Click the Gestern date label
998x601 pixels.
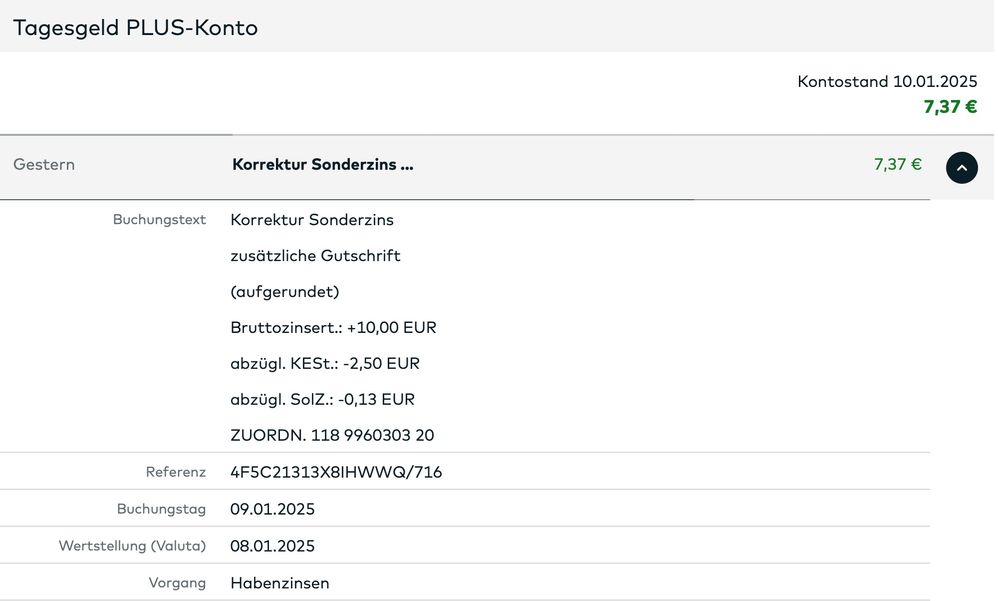[x=43, y=164]
